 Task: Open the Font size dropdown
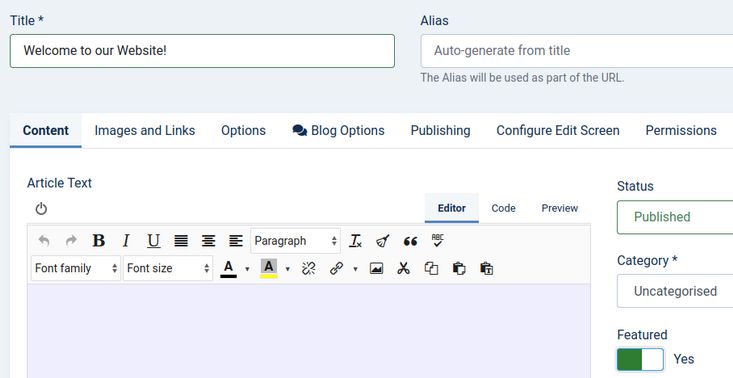(168, 268)
